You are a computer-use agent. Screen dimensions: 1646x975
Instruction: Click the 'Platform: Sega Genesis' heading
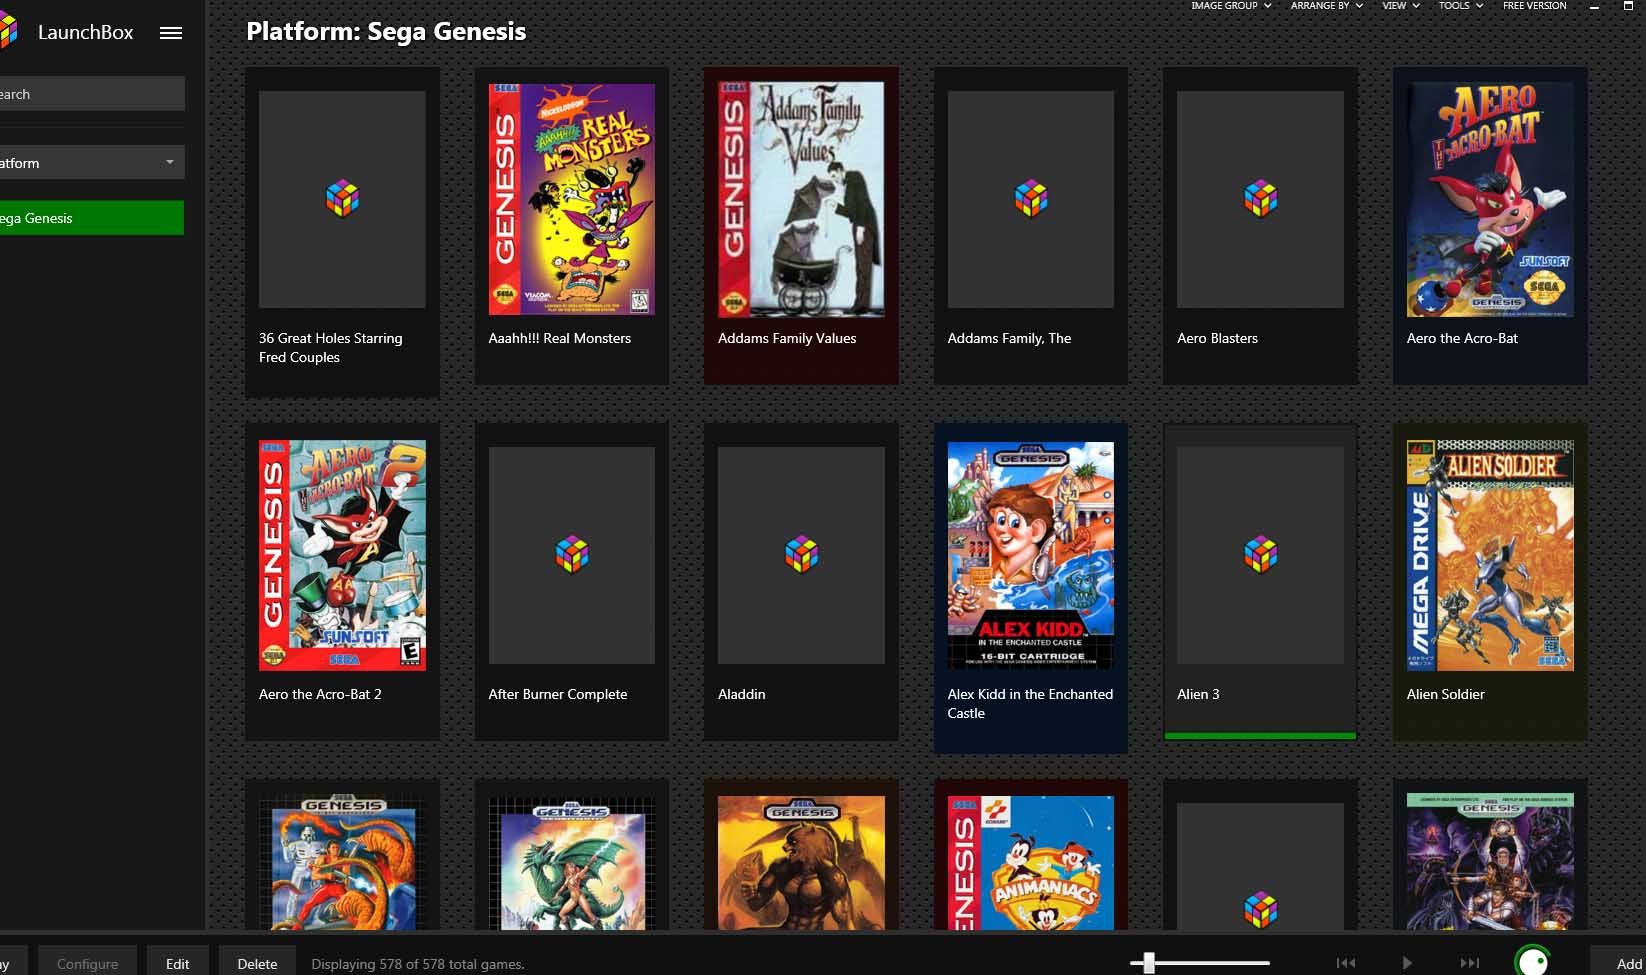[x=386, y=32]
